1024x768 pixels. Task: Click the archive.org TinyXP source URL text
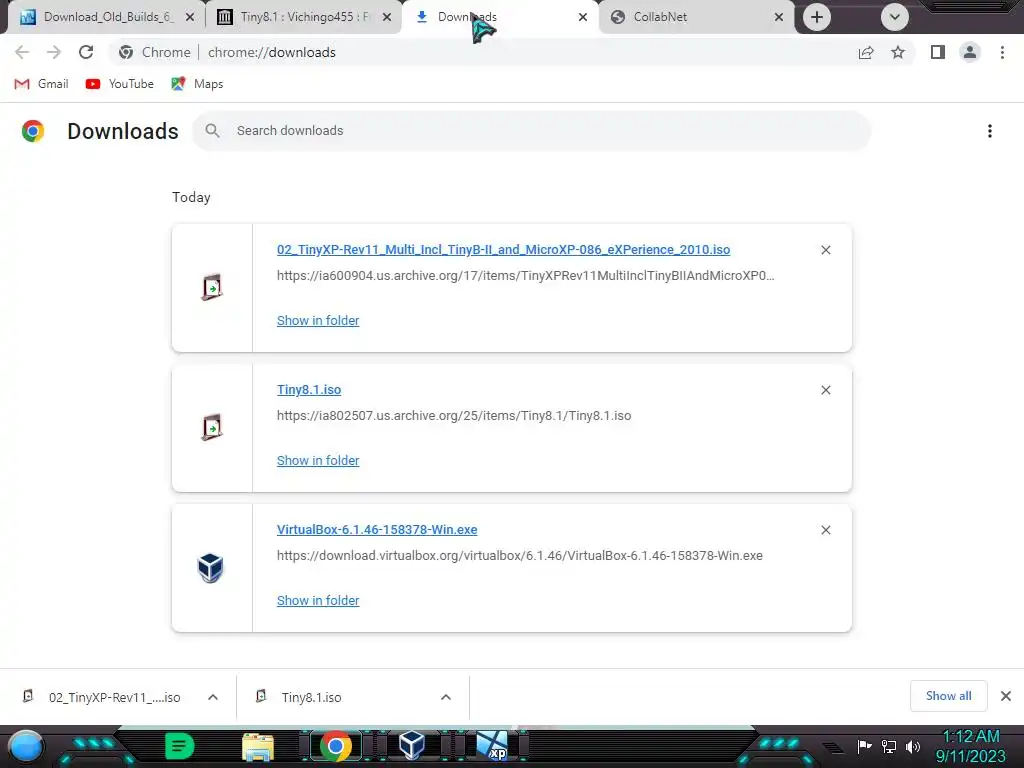point(526,276)
